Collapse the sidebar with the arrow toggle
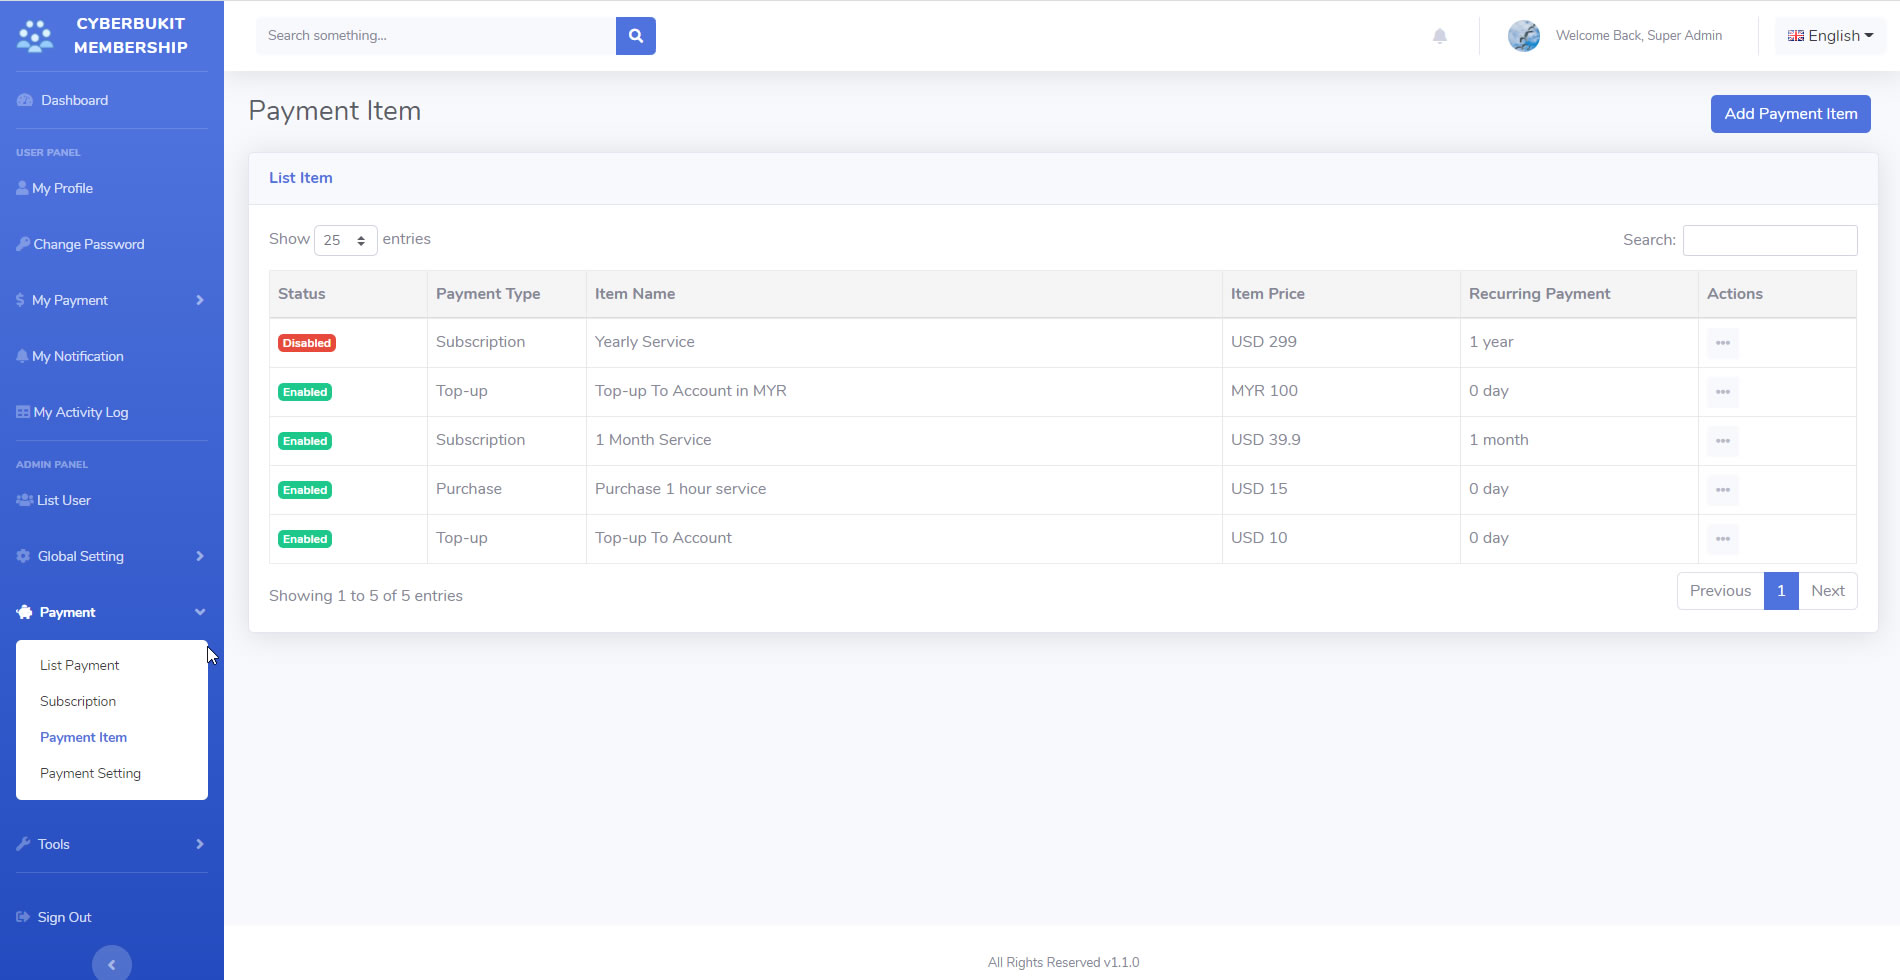This screenshot has width=1900, height=980. 112,964
